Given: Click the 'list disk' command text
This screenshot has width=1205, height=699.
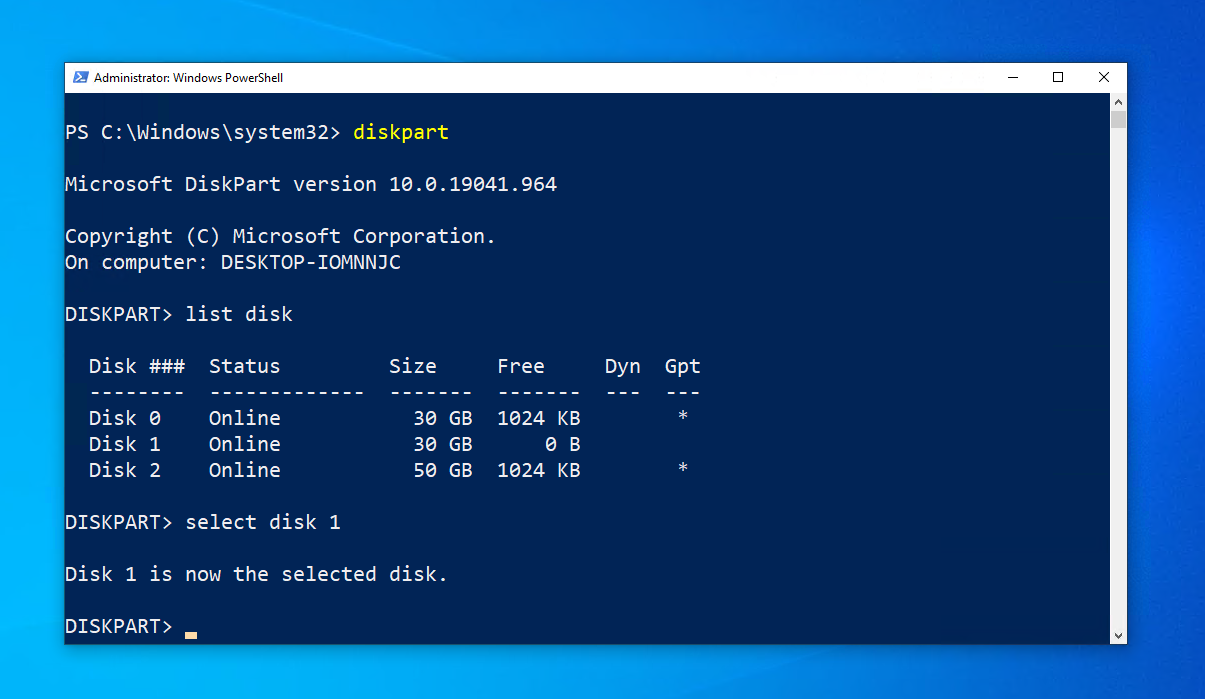Looking at the screenshot, I should point(239,314).
